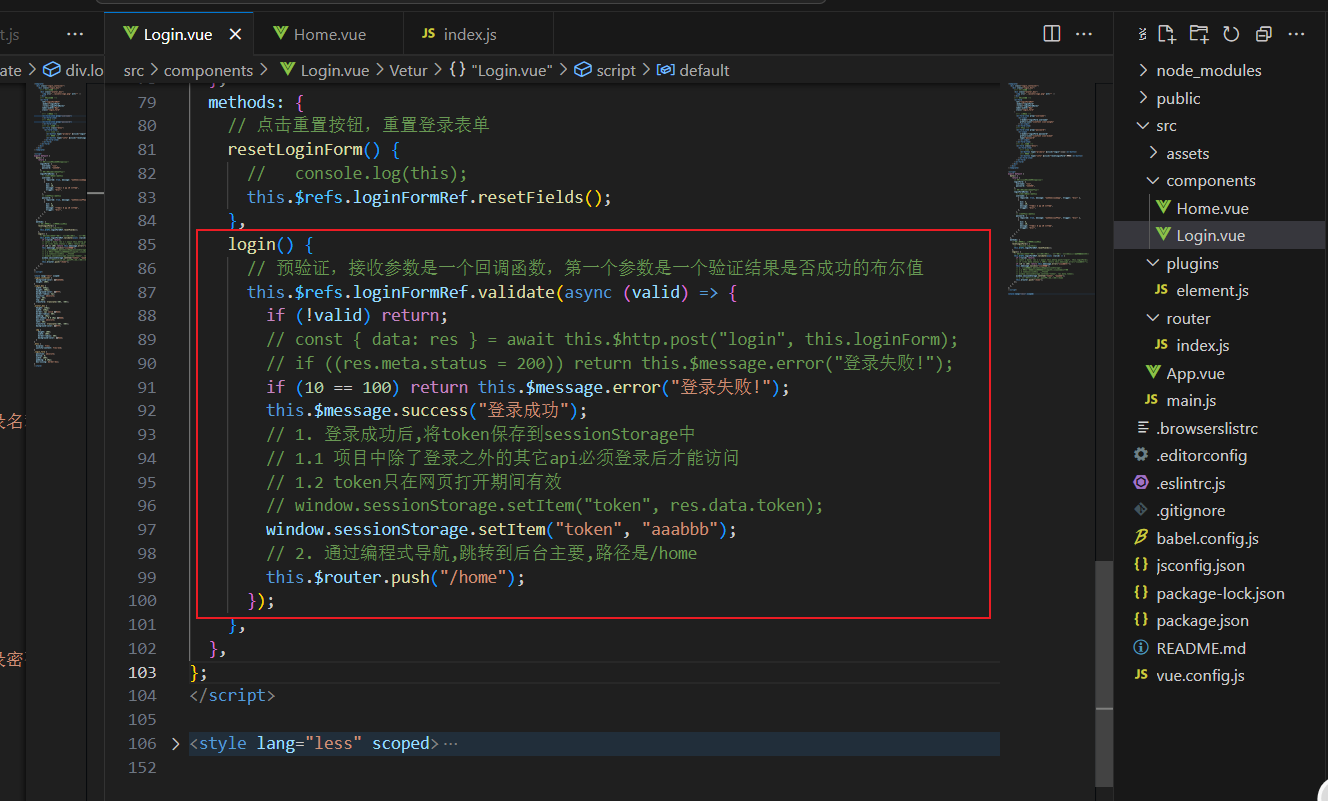1328x801 pixels.
Task: Click the script breadcrumb
Action: pos(605,70)
